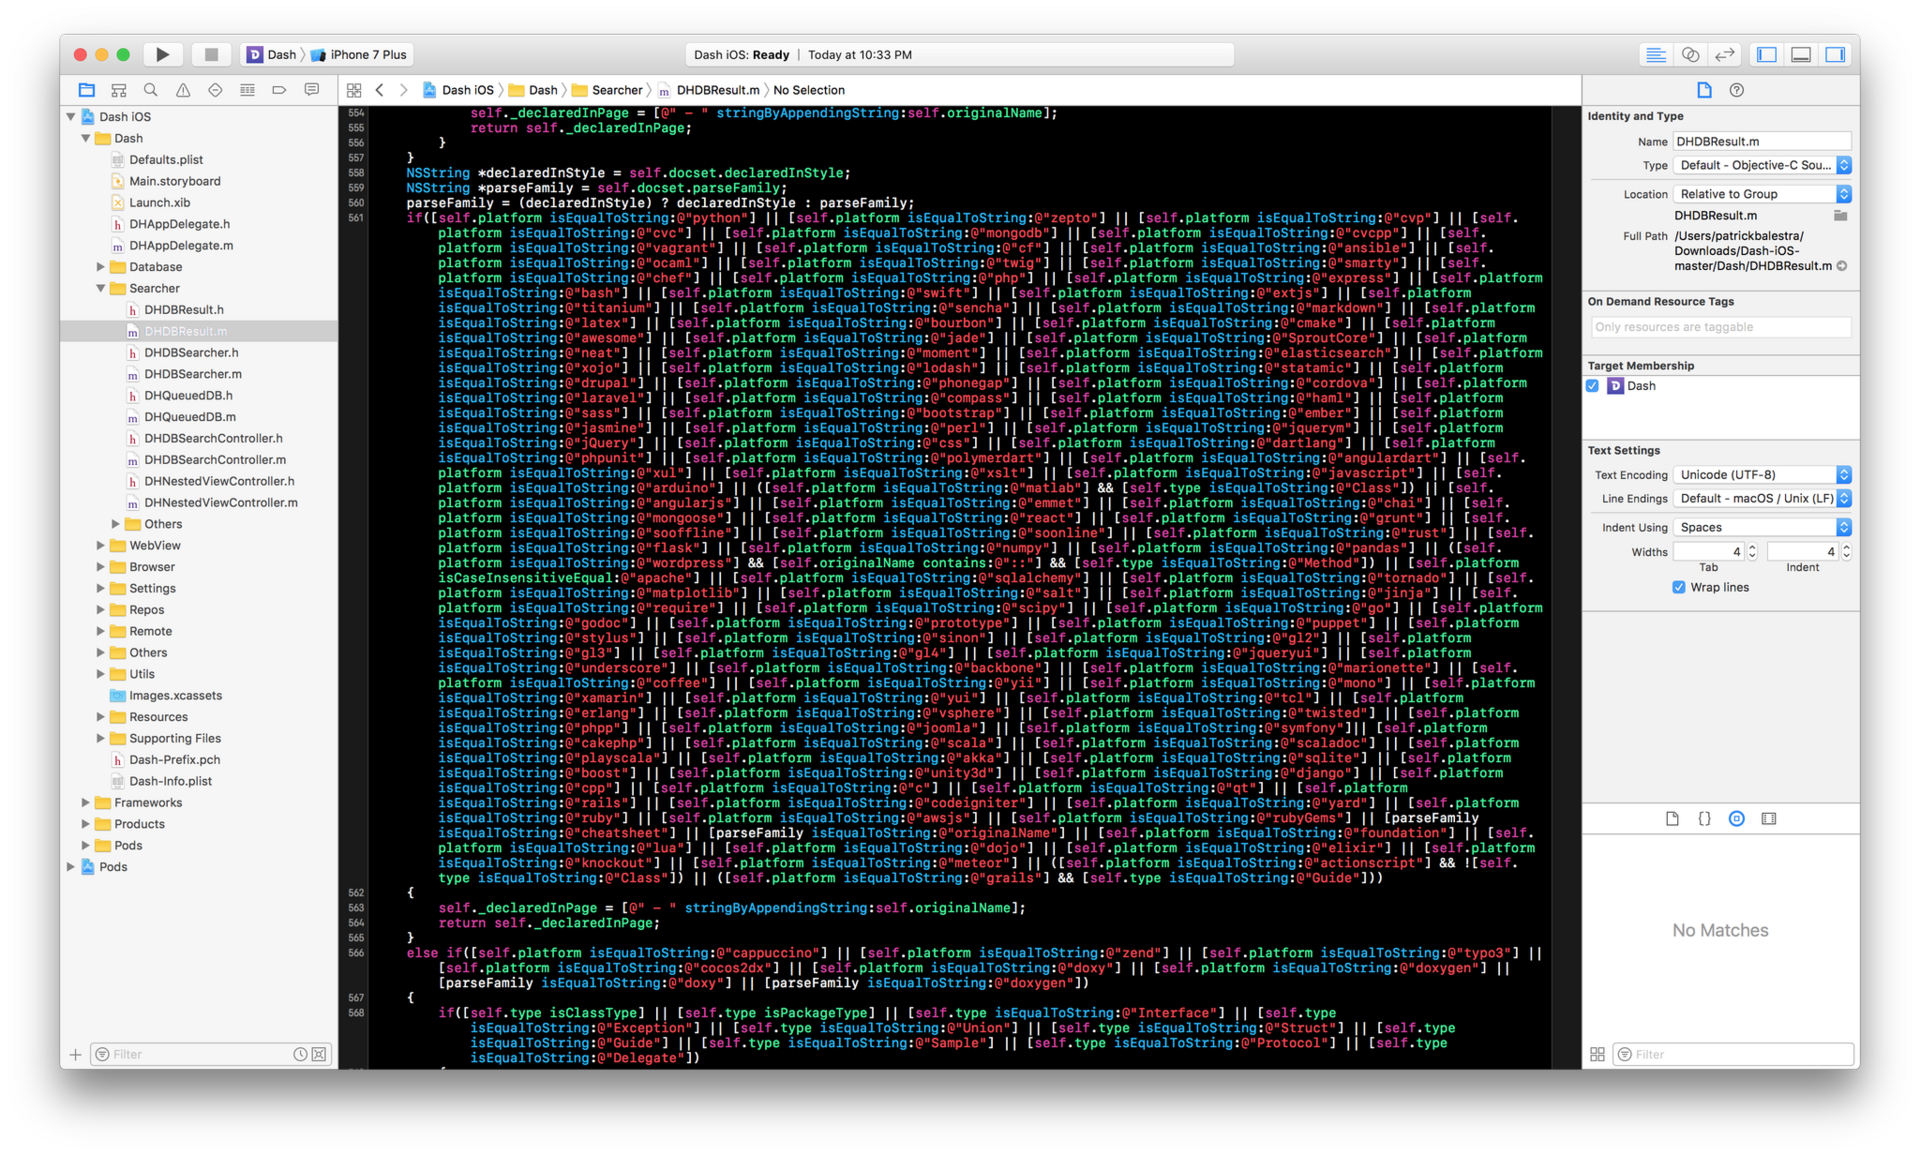Open the Find navigator magnifier
Viewport: 1920px width, 1155px height.
click(151, 90)
